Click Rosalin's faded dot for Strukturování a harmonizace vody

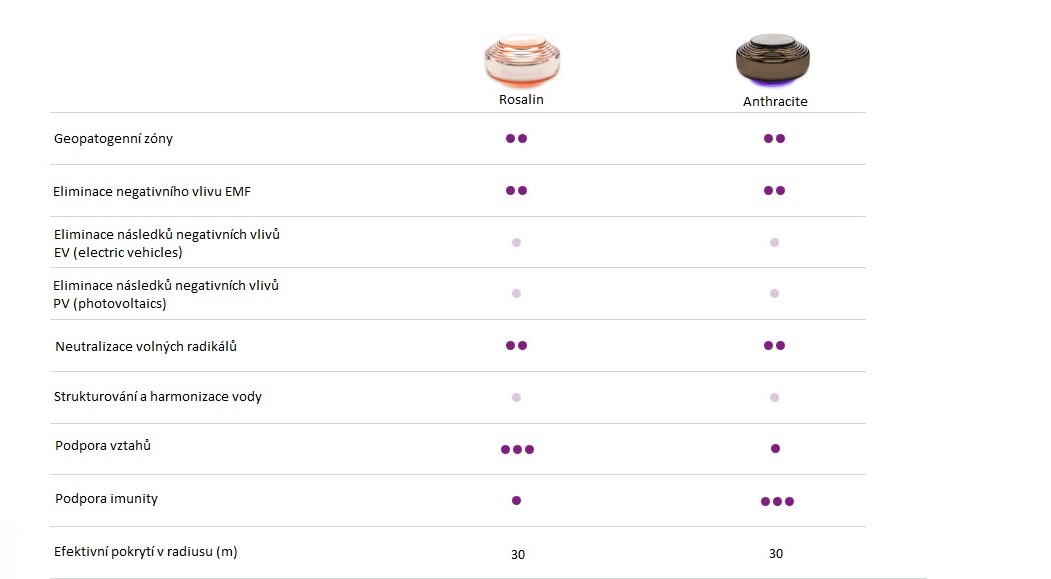516,397
